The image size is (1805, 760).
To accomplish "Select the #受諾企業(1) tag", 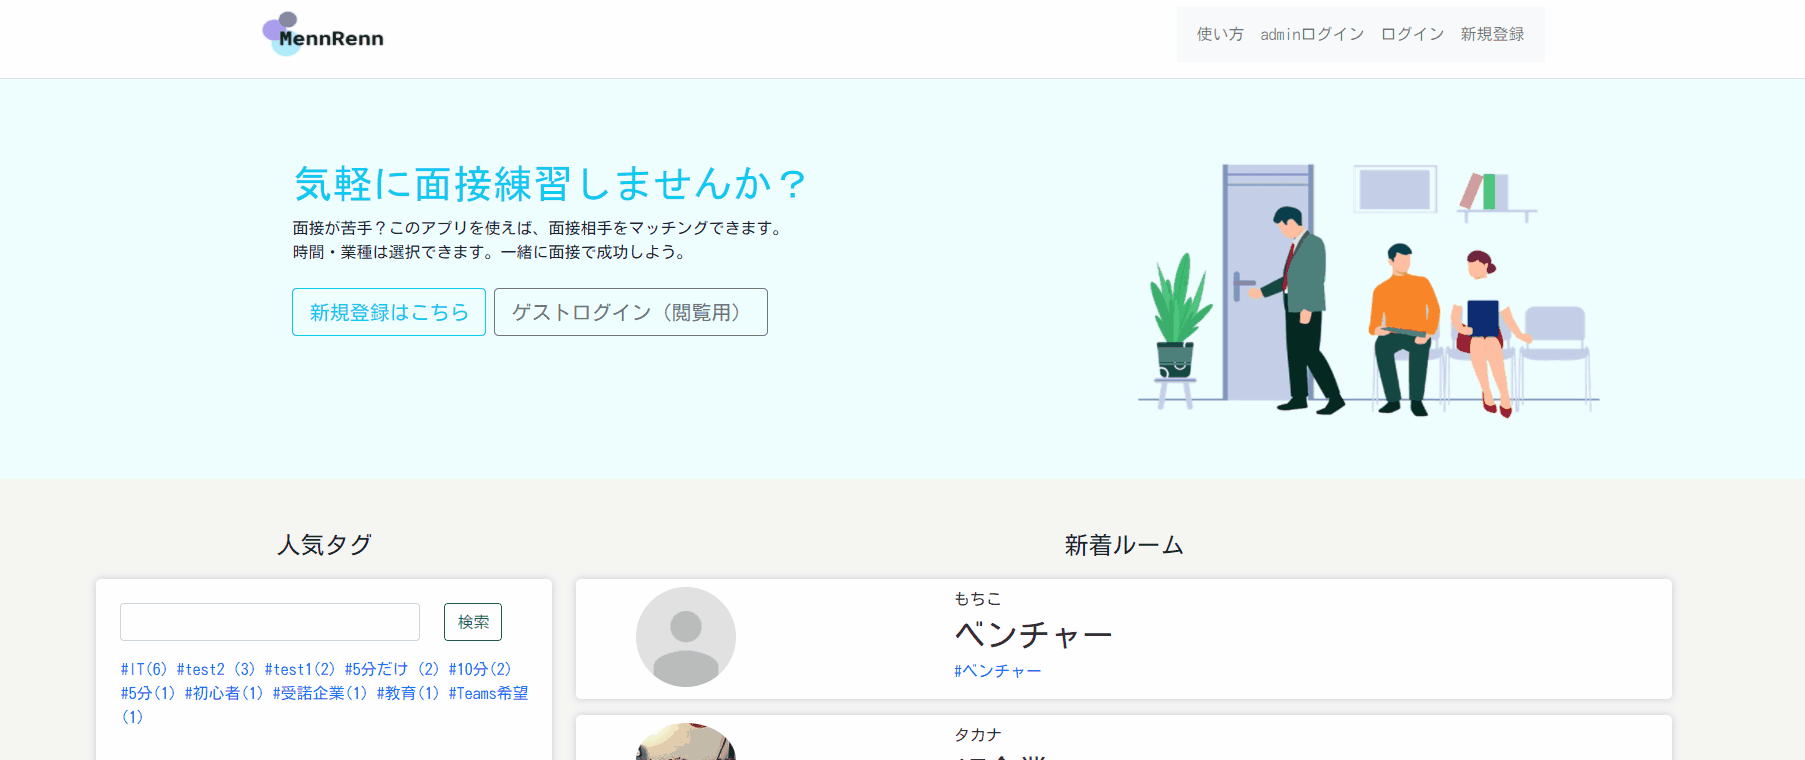I will [320, 693].
